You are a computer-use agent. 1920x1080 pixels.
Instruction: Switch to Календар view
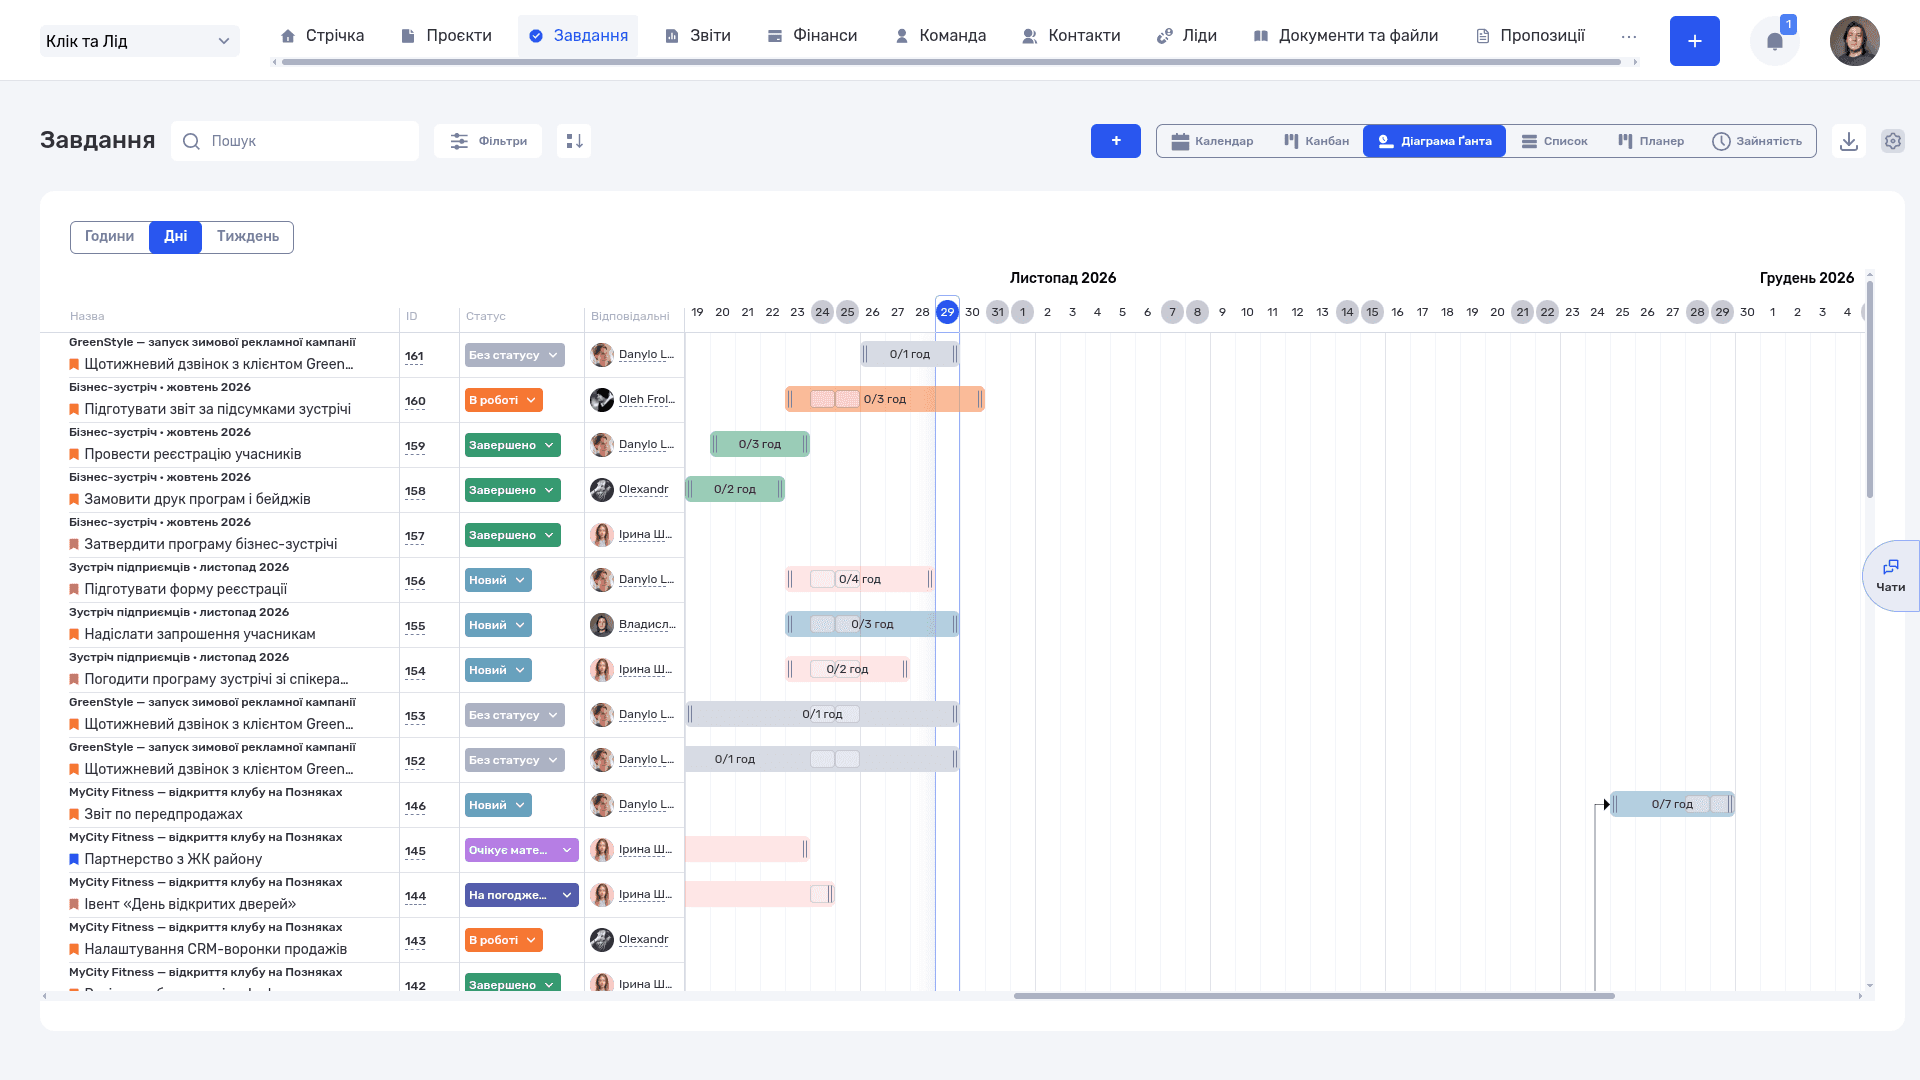[x=1212, y=141]
